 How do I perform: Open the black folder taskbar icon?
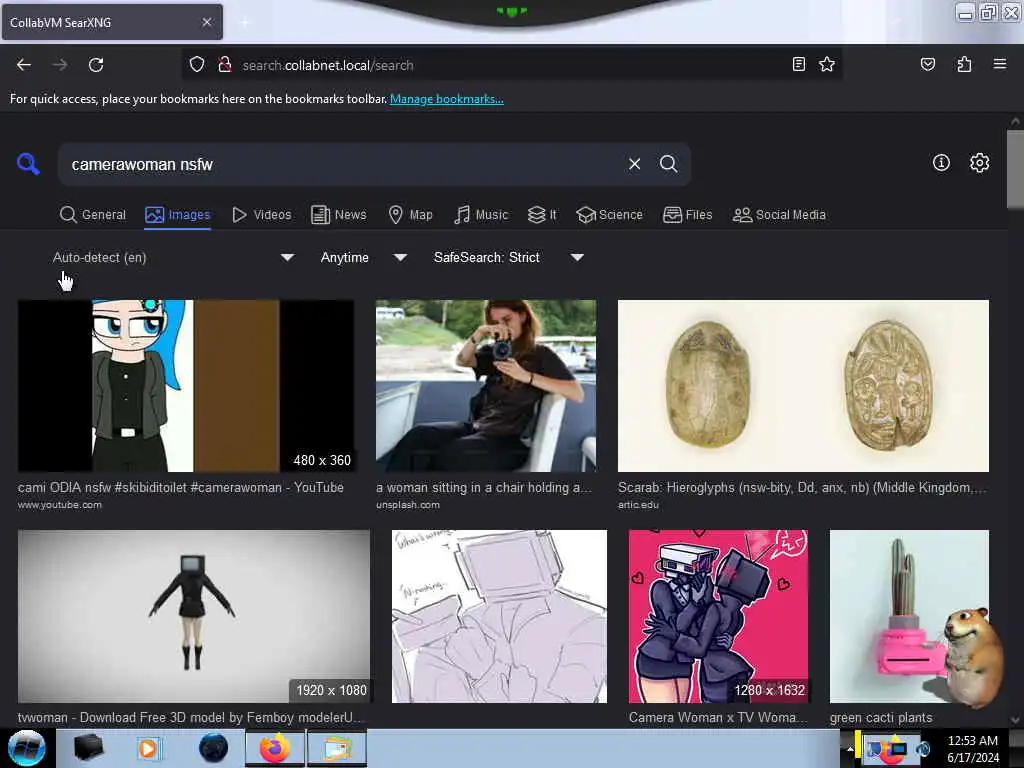[88, 748]
